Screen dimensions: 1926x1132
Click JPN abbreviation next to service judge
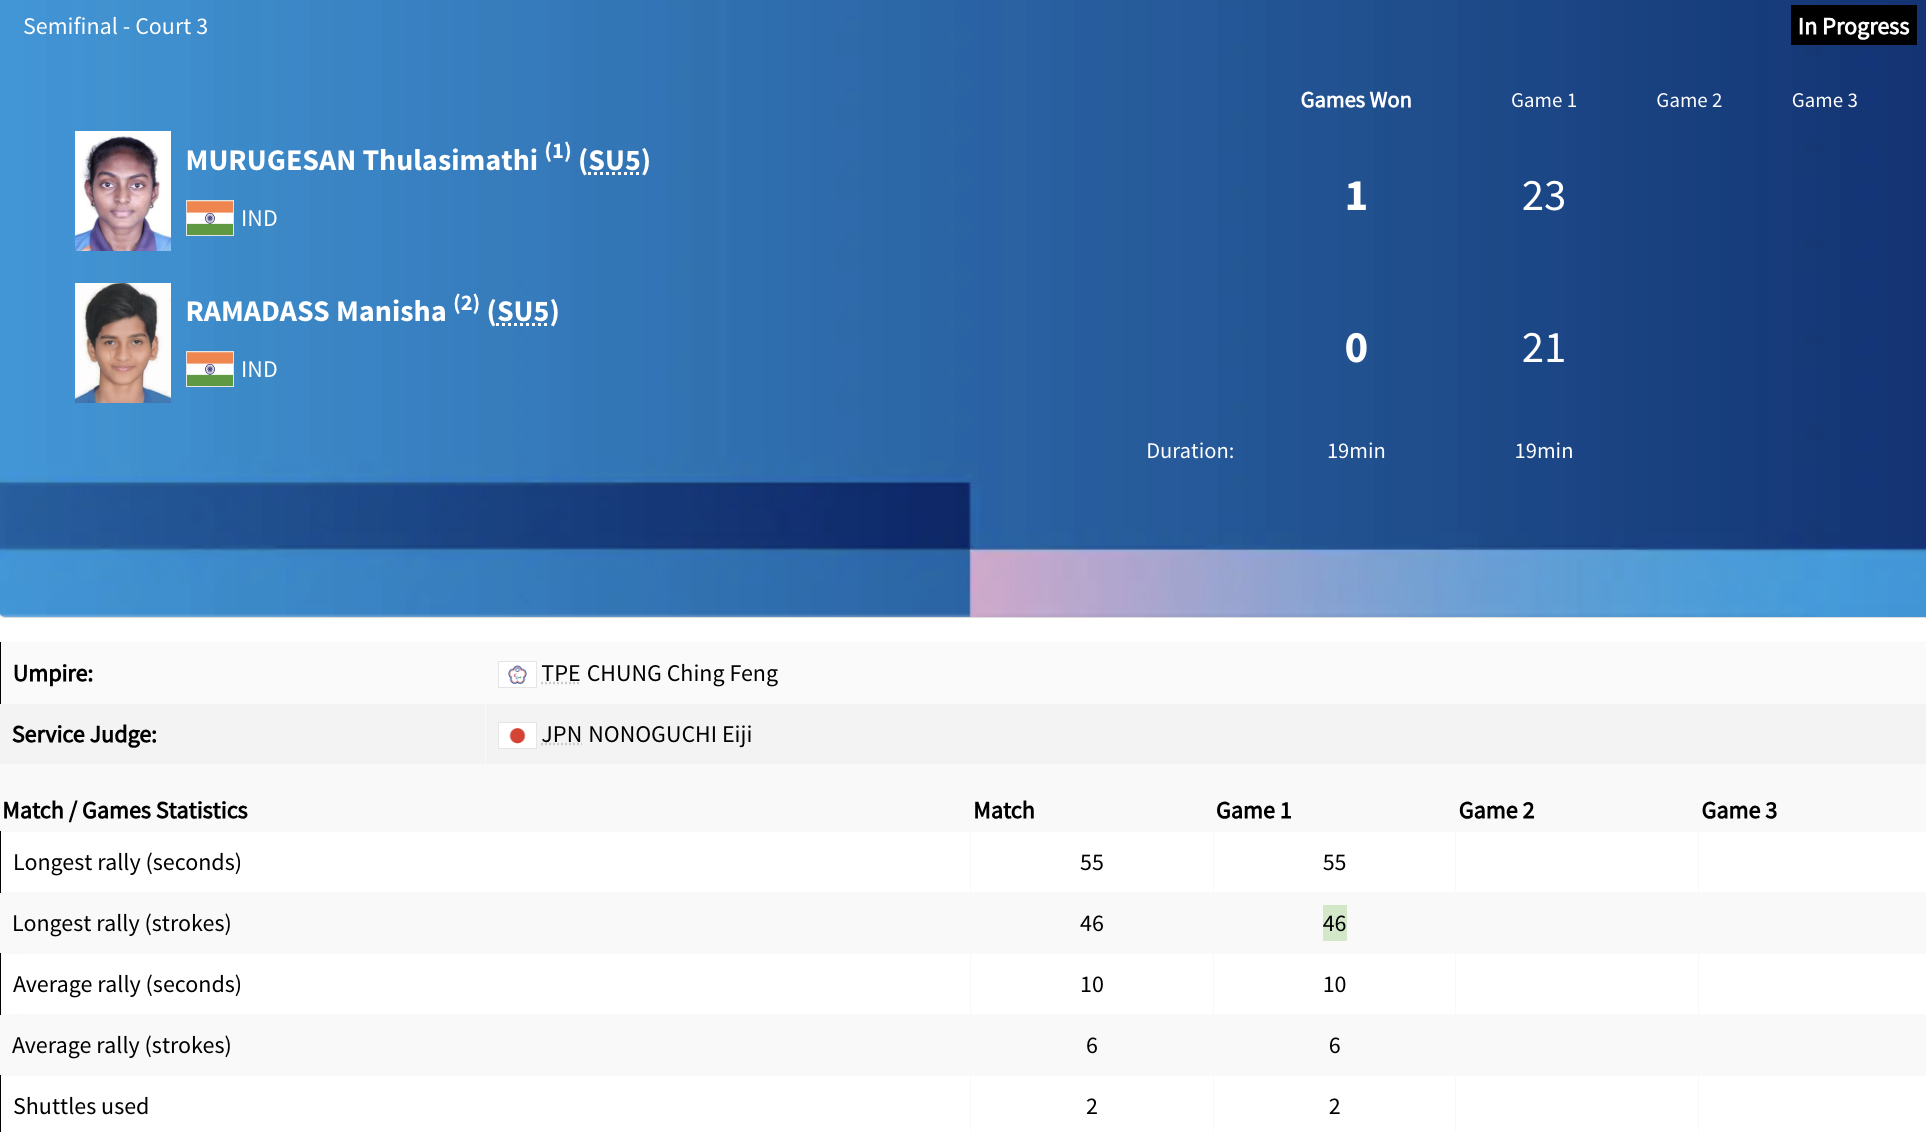(x=561, y=735)
